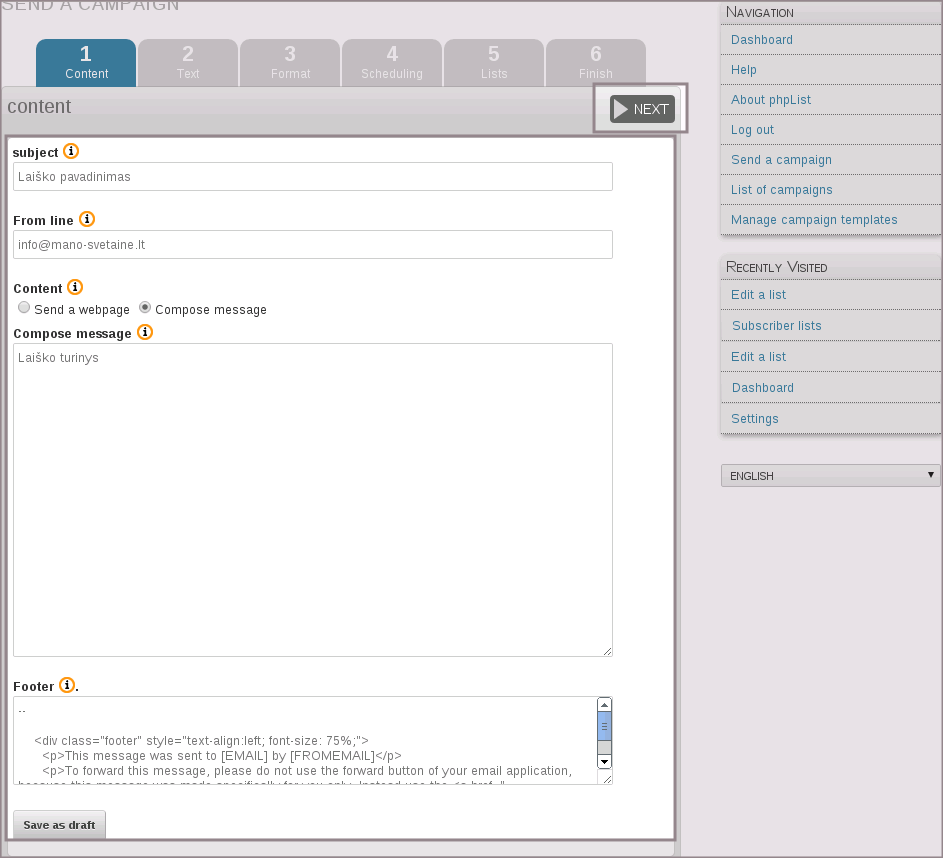Focus the subject input field

[312, 177]
